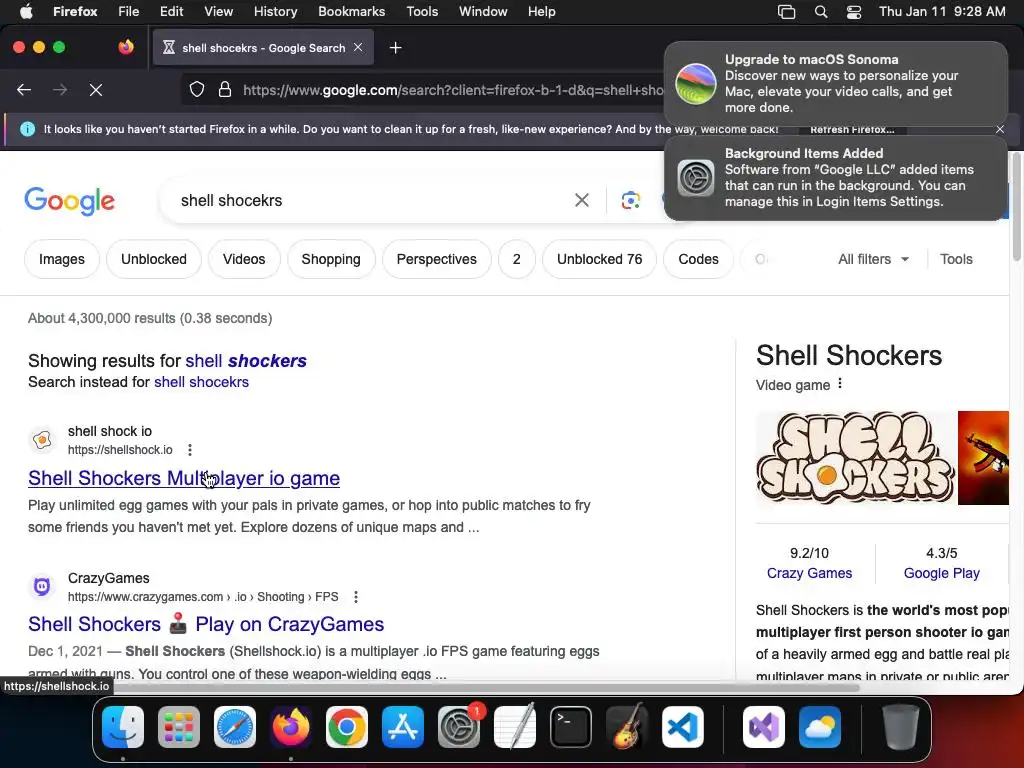The width and height of the screenshot is (1024, 768).
Task: Click the corrected shell shockers link
Action: (x=246, y=360)
